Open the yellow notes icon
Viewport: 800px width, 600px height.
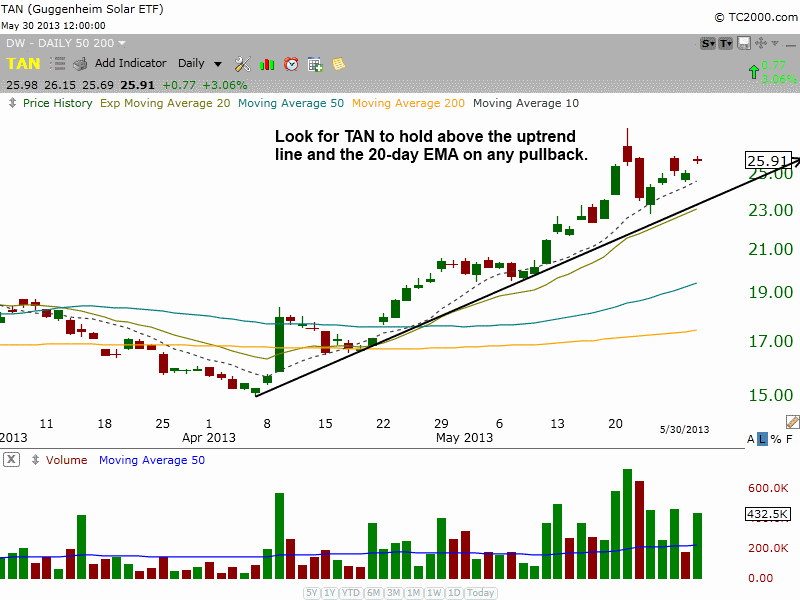point(339,63)
